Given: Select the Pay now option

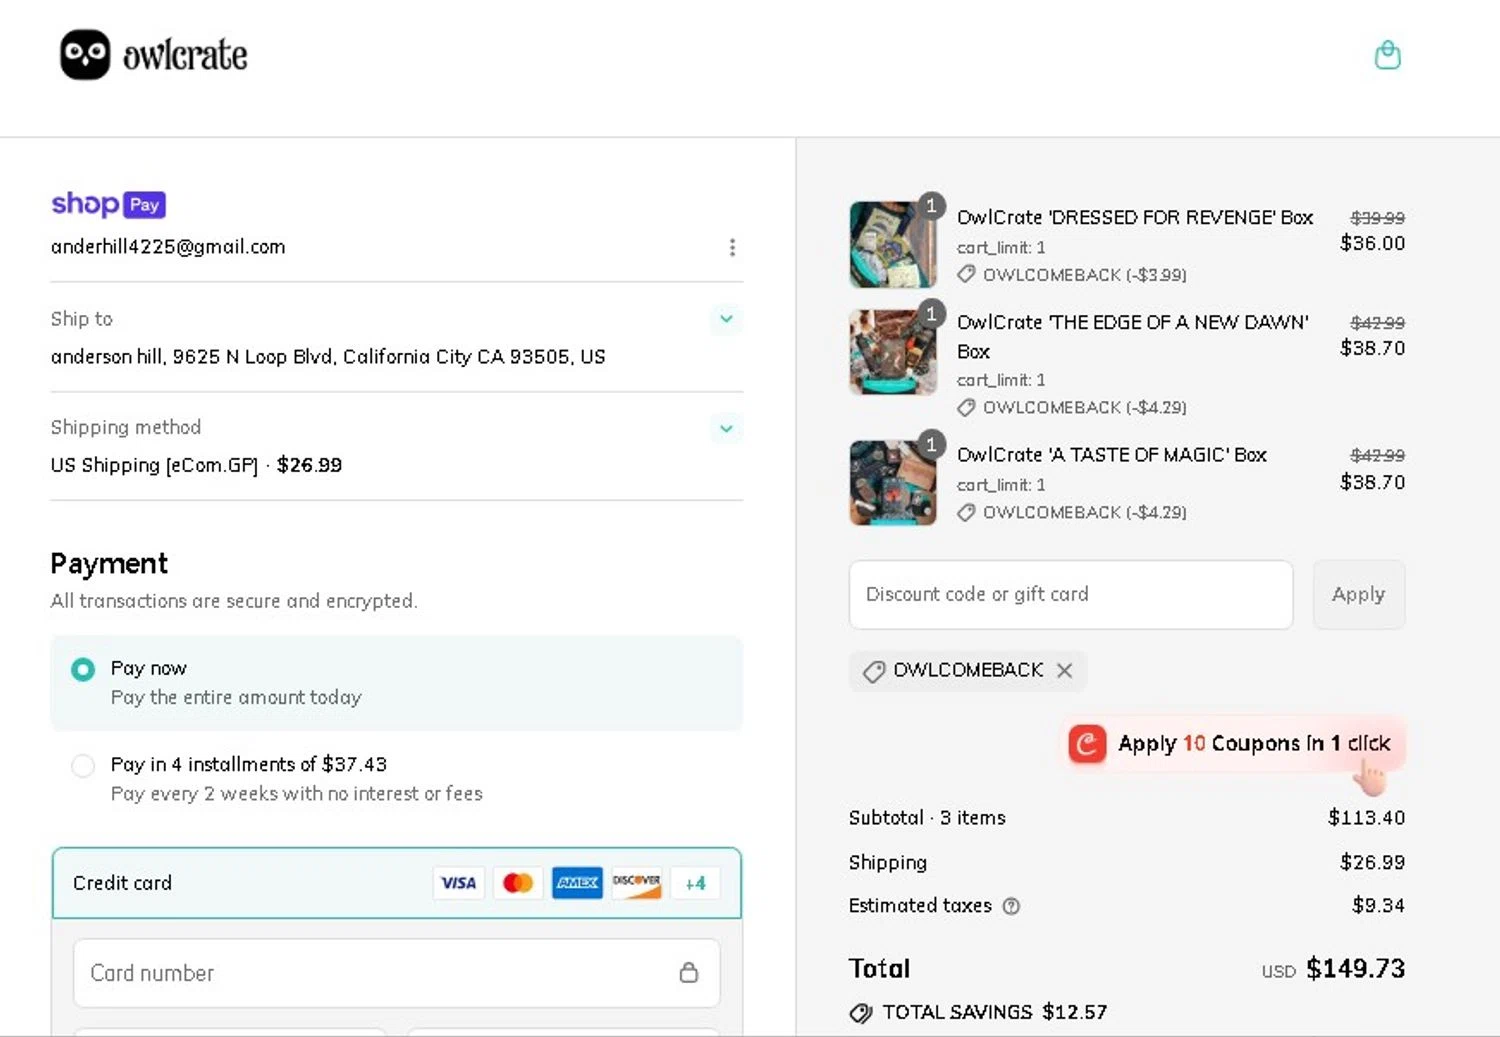Looking at the screenshot, I should coord(396,683).
